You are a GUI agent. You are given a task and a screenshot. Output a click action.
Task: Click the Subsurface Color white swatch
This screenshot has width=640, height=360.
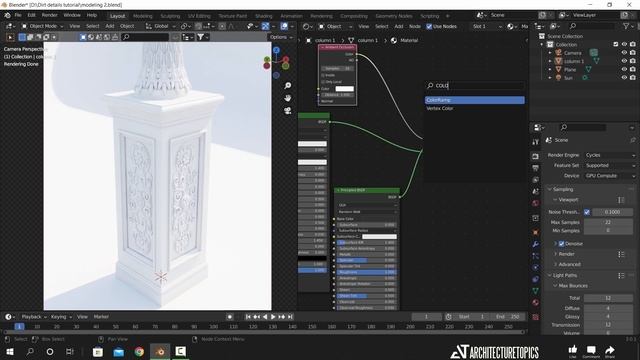(379, 237)
